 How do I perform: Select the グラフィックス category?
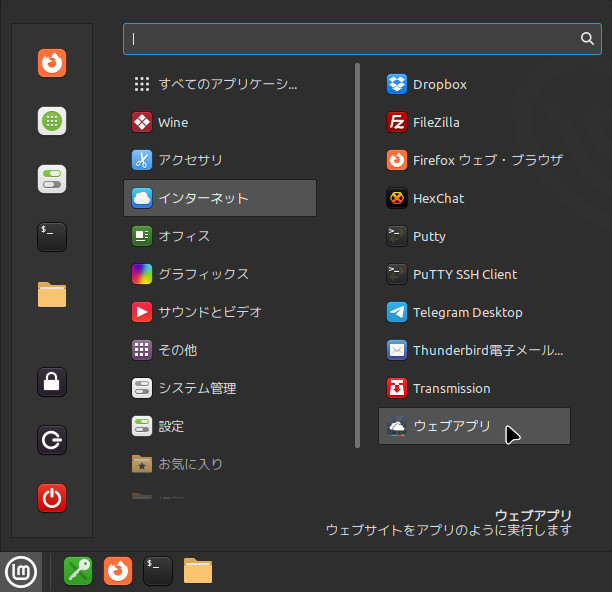pos(220,274)
